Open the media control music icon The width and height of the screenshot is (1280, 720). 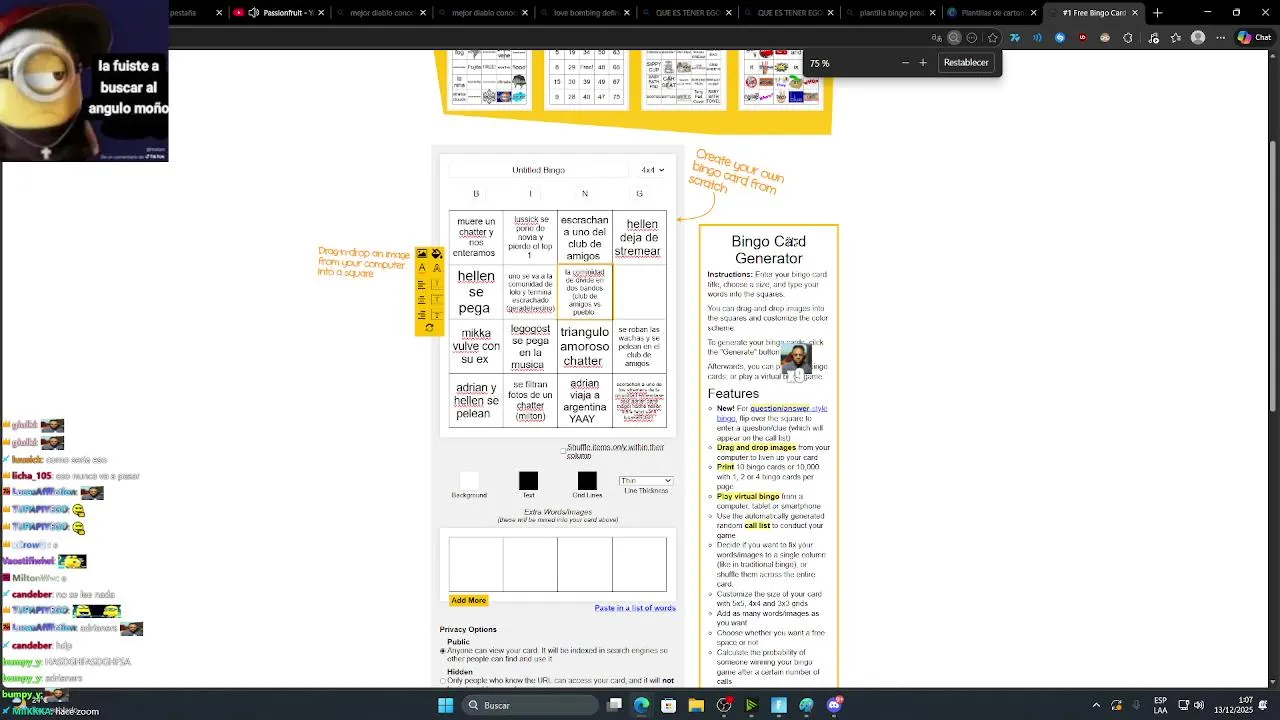pos(1153,38)
